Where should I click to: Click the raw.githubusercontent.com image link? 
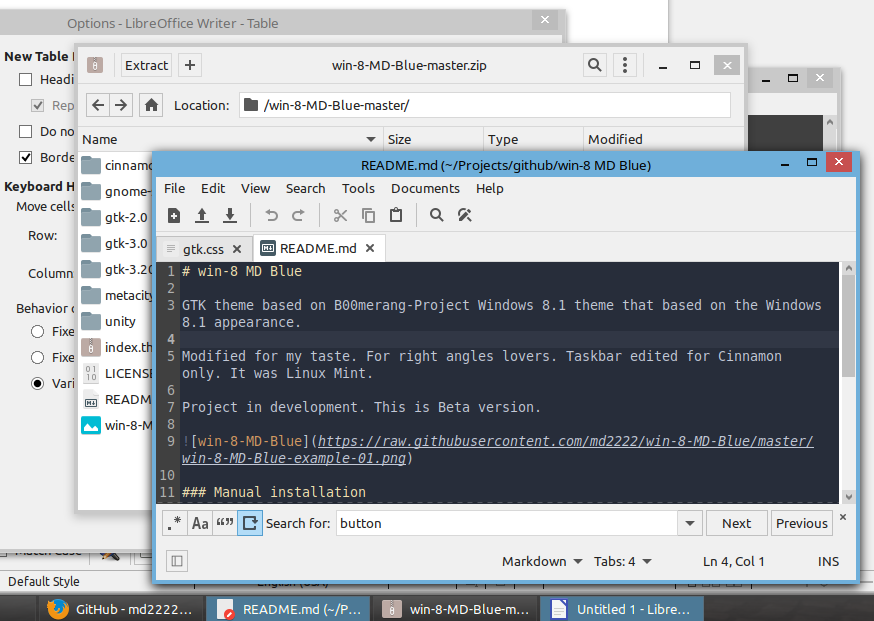[x=565, y=441]
